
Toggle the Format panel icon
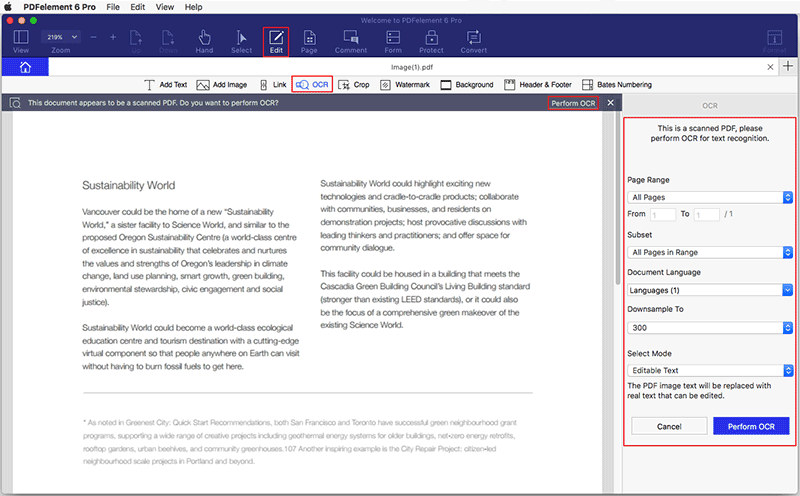coord(774,41)
